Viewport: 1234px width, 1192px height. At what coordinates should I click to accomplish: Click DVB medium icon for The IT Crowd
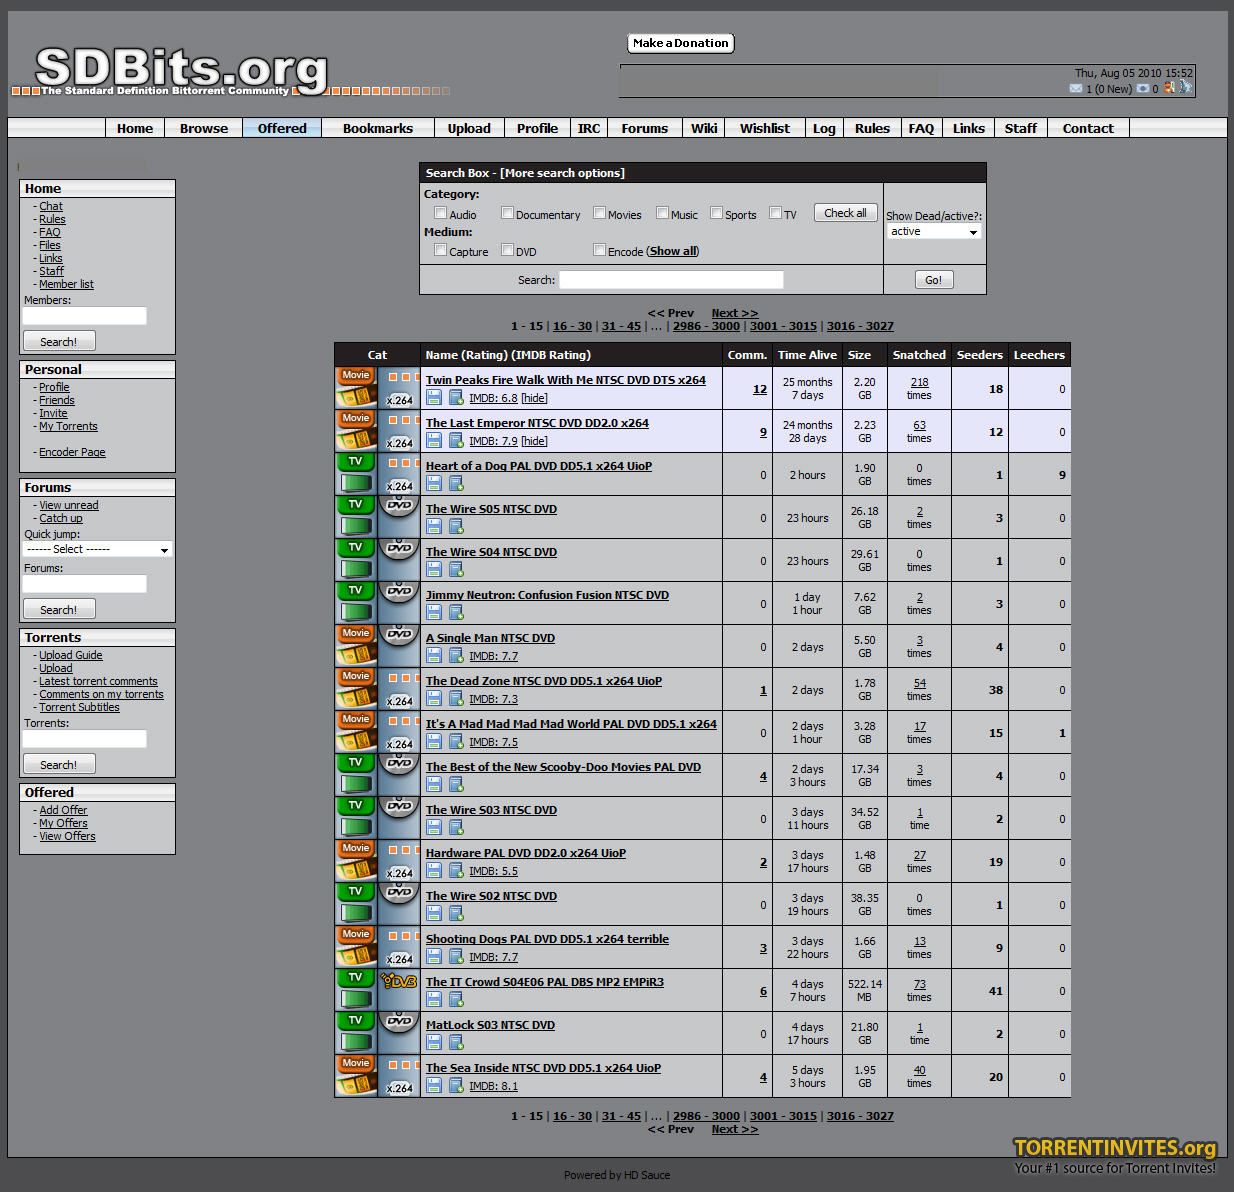(399, 990)
